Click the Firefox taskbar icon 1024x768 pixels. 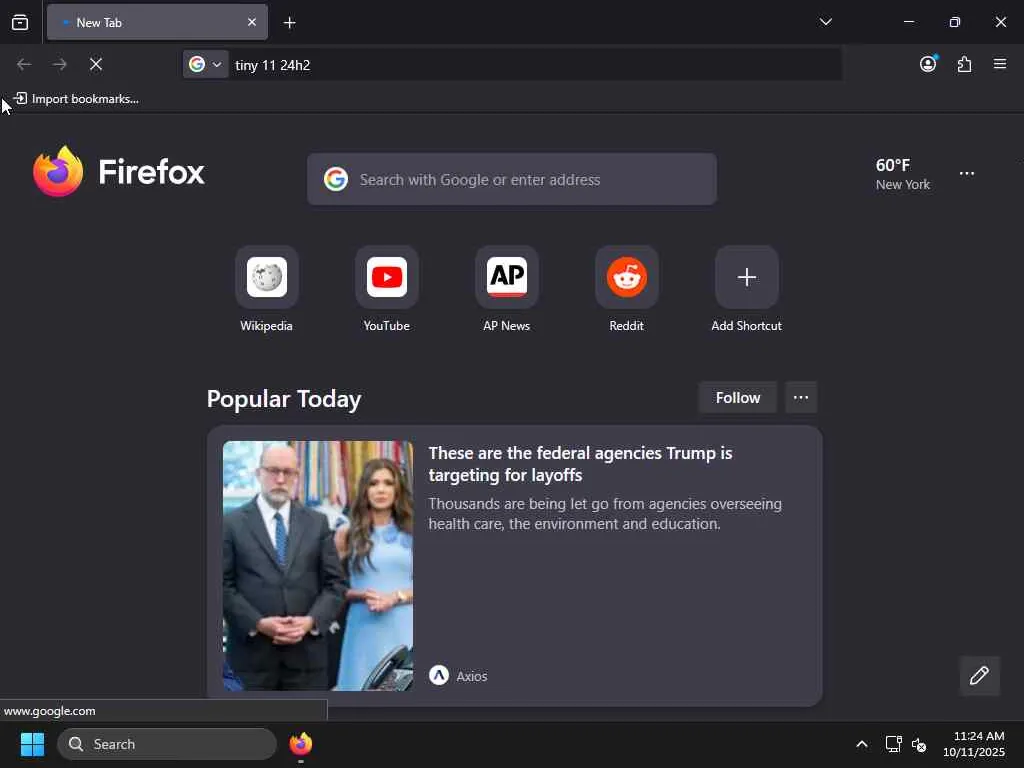point(300,744)
